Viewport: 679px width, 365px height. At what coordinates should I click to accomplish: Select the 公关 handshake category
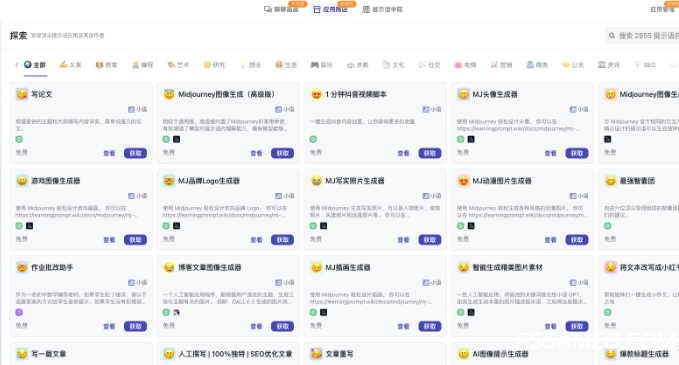coord(573,65)
